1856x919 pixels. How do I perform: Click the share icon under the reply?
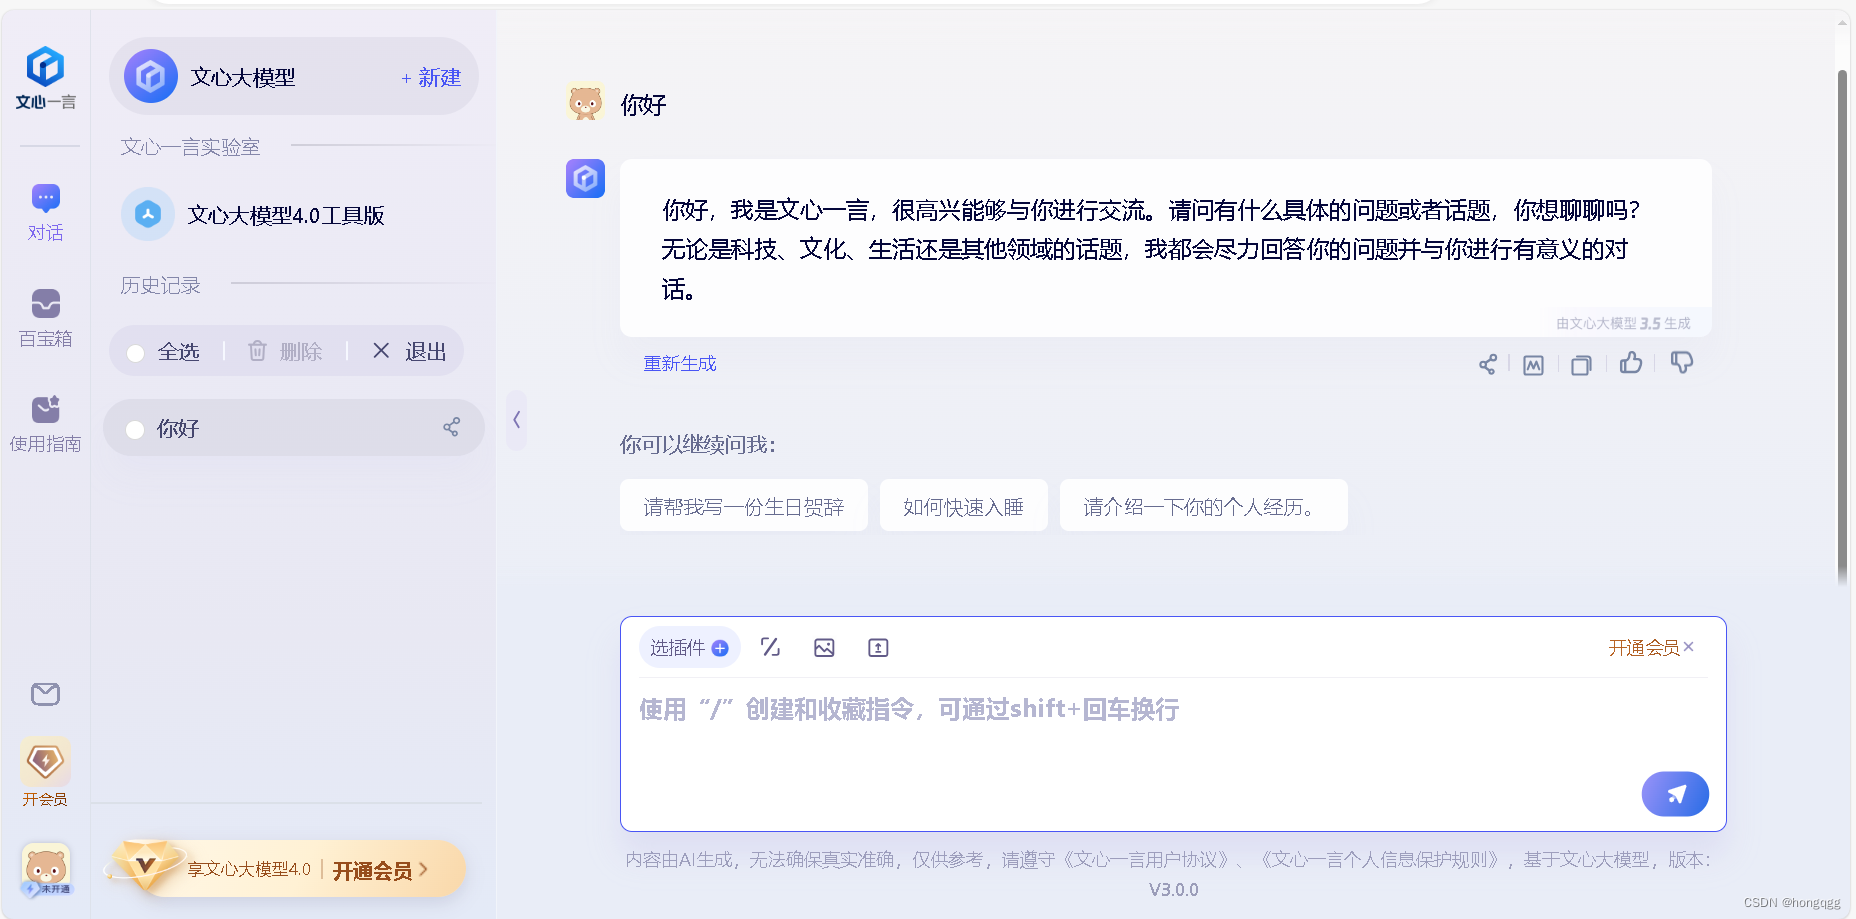[x=1487, y=365]
